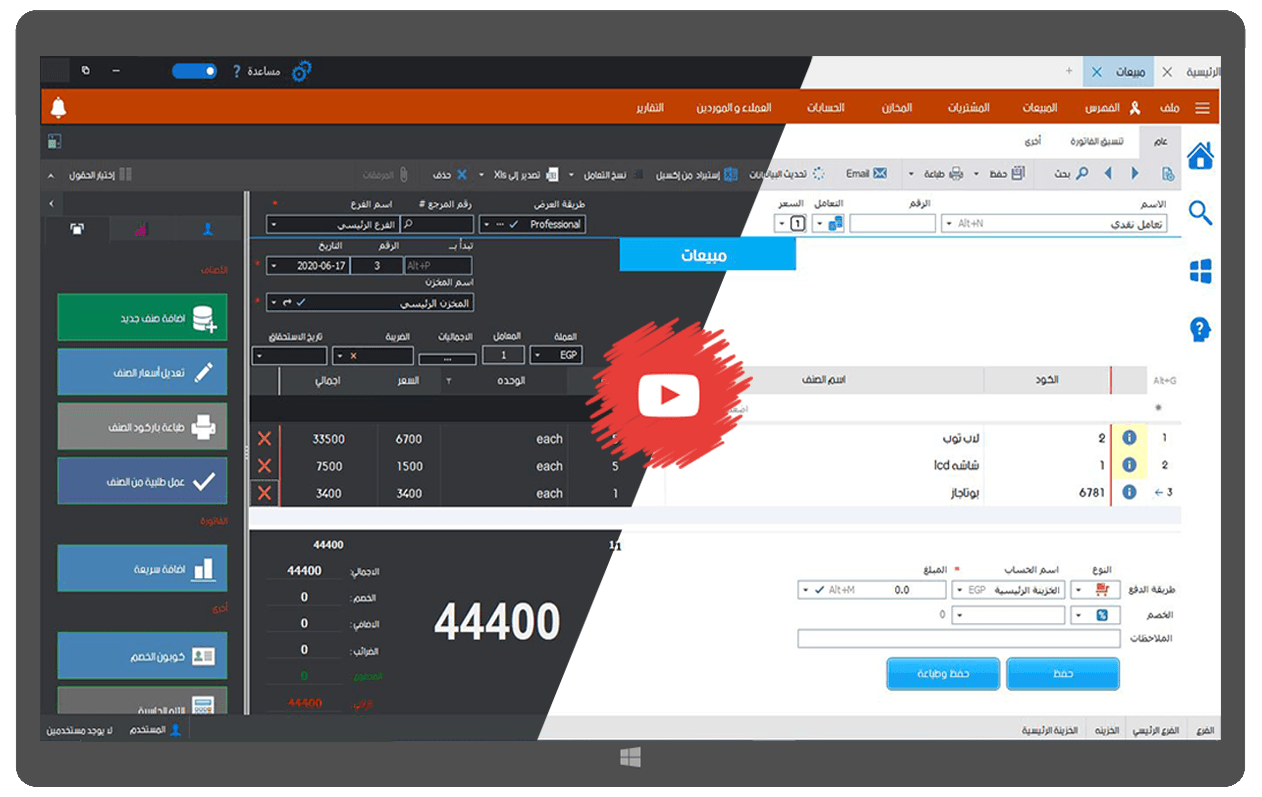Click the blue settings gears icon

click(x=302, y=71)
